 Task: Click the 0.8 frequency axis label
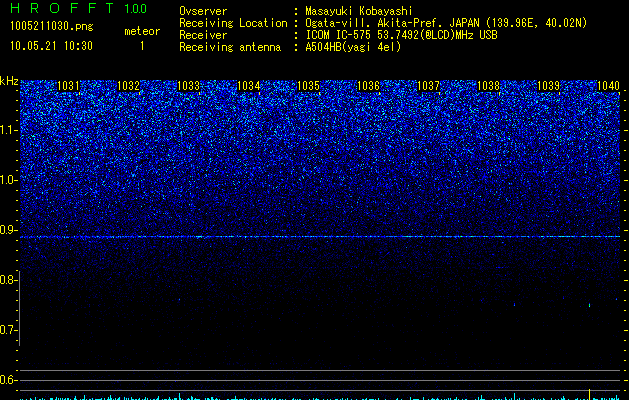click(x=8, y=280)
